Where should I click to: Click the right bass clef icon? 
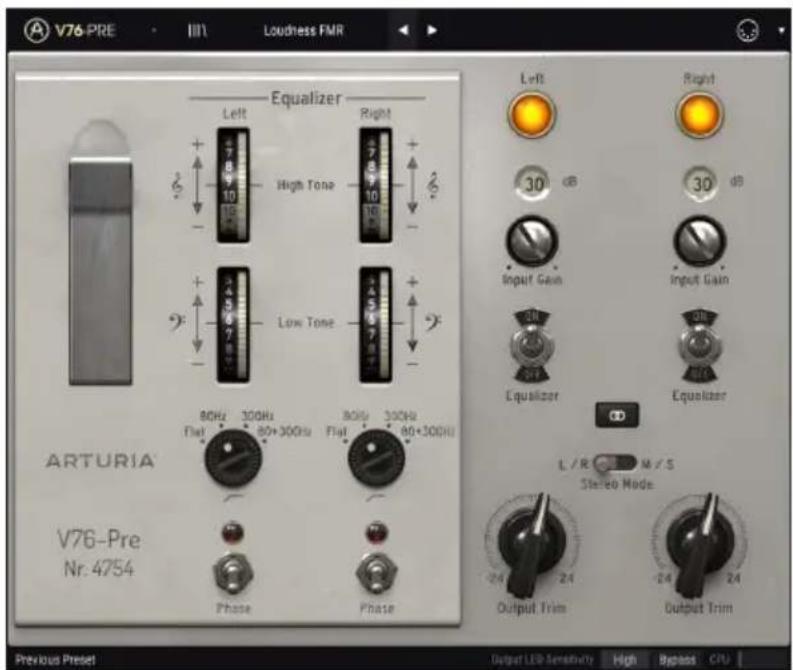pyautogui.click(x=433, y=322)
